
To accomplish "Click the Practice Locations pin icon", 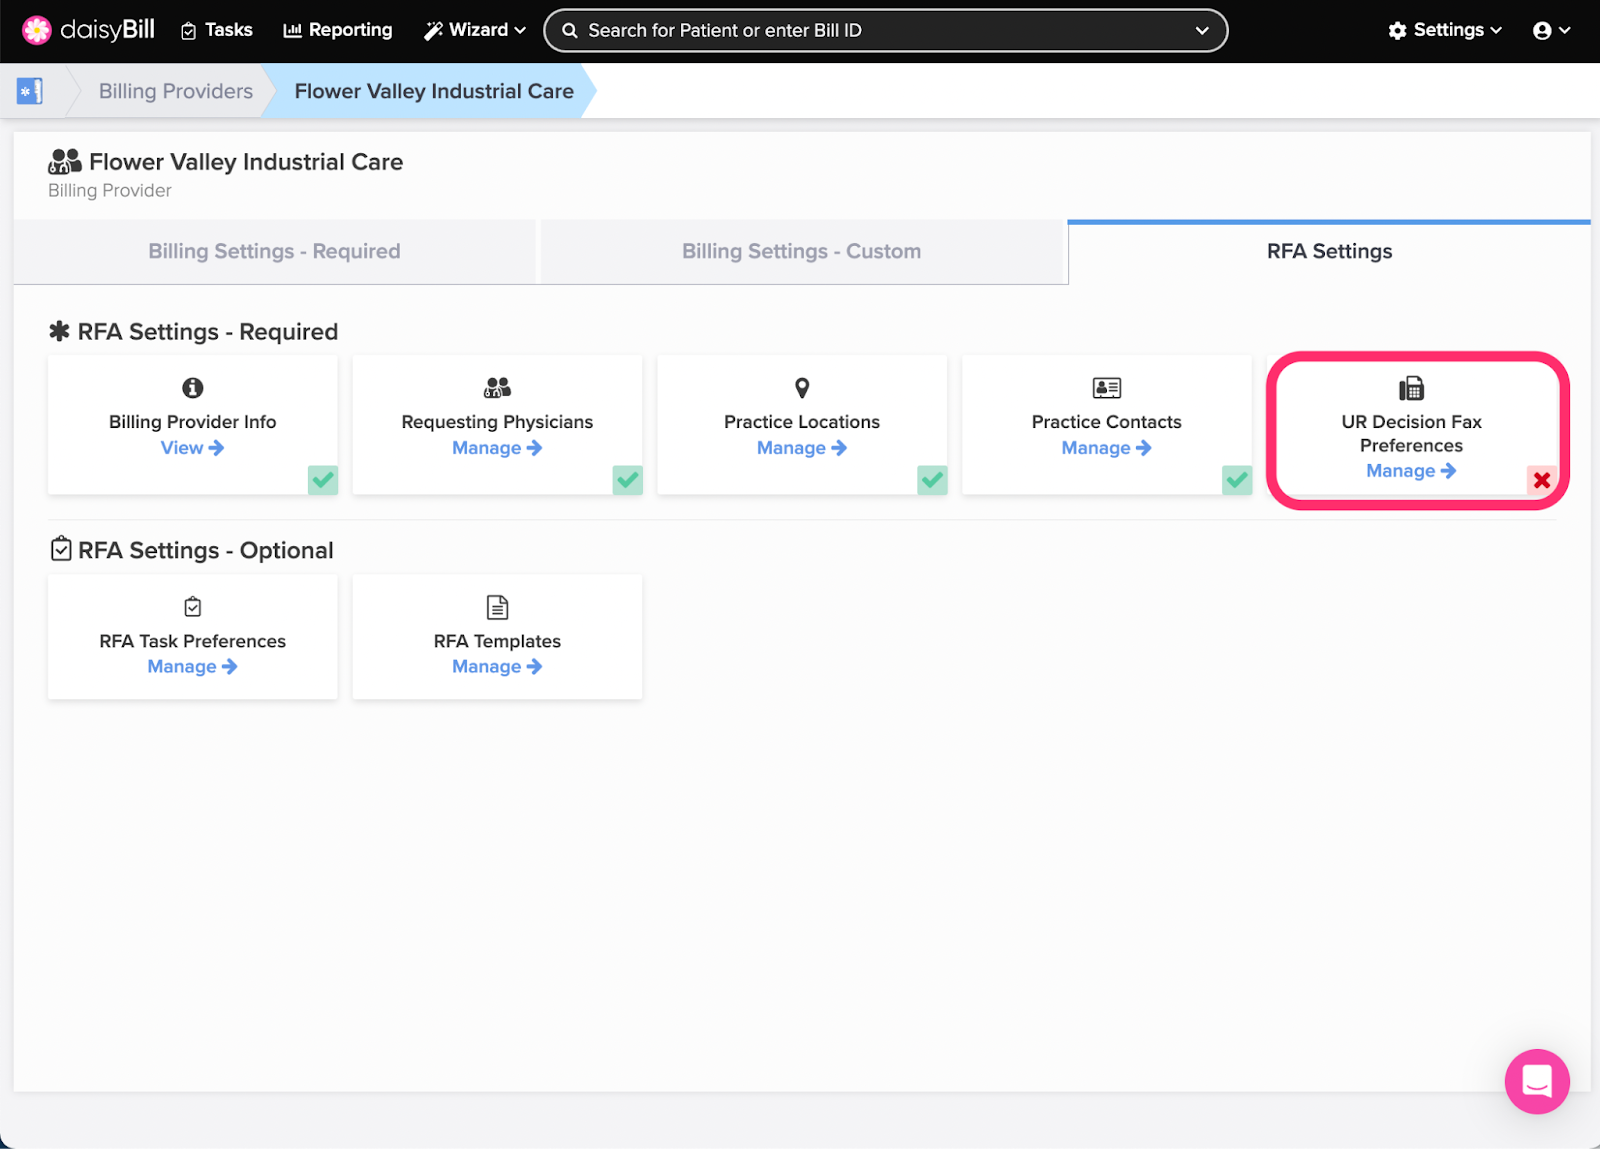I will coord(802,388).
